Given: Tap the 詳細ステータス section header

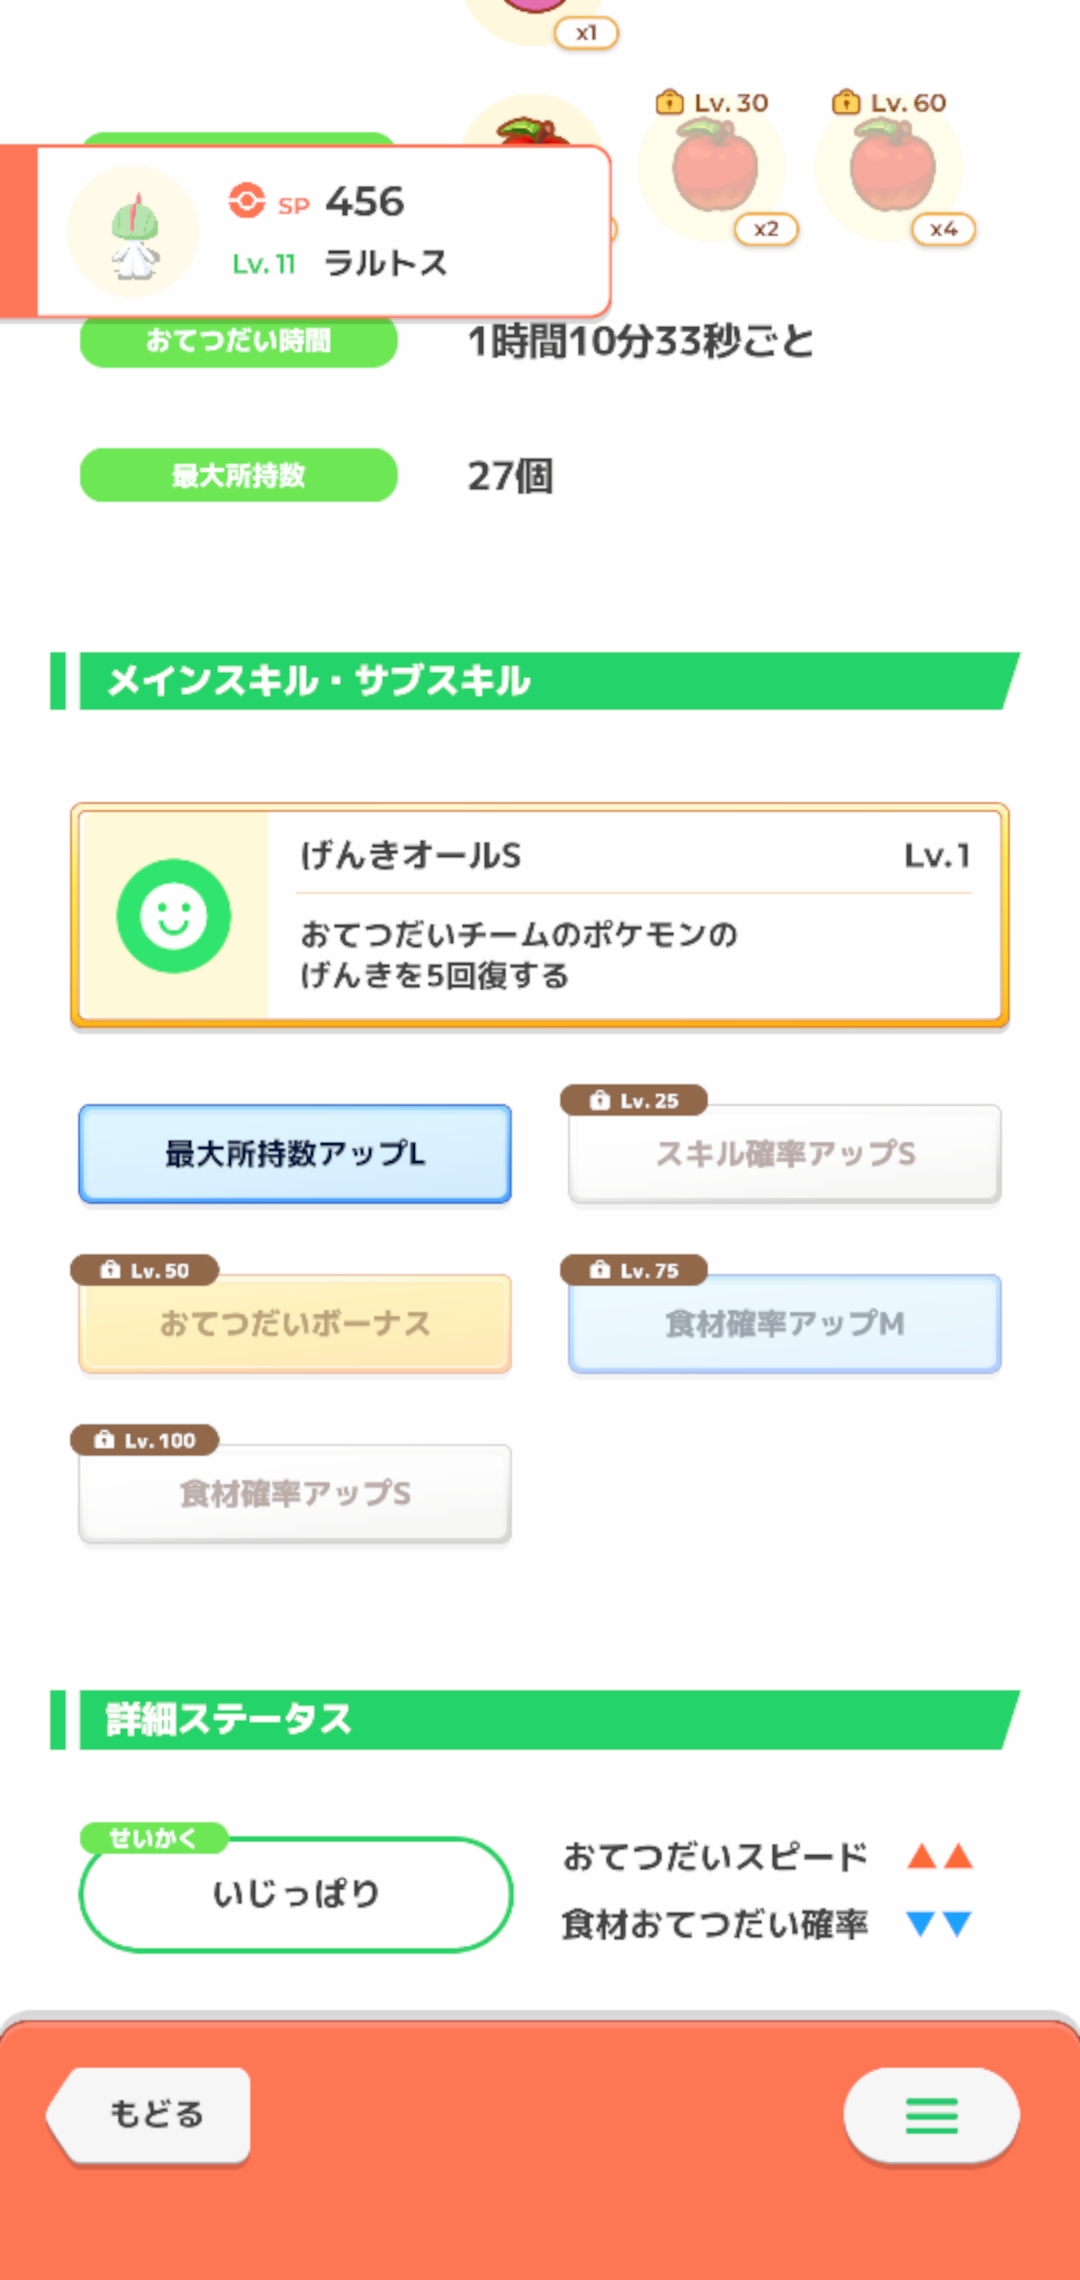Looking at the screenshot, I should tap(535, 1720).
